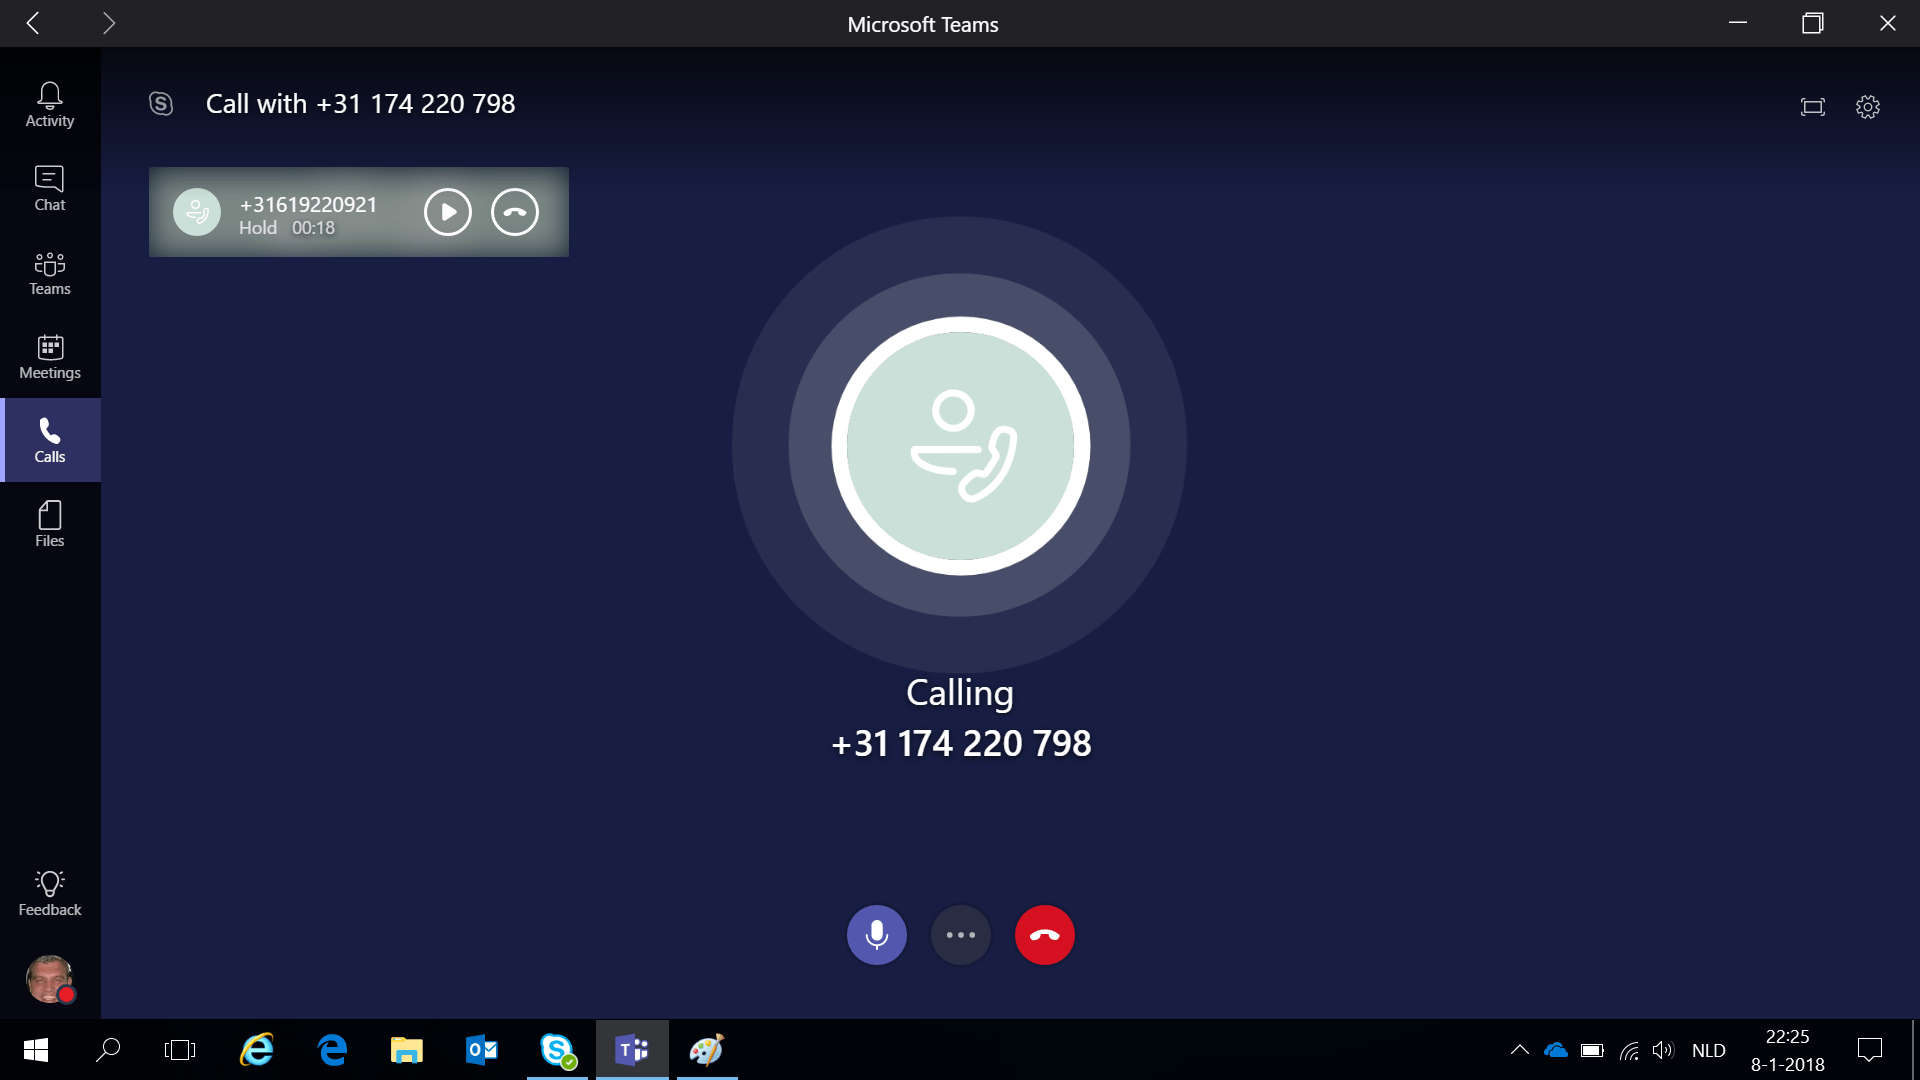Launch Microsoft Edge from taskbar
The height and width of the screenshot is (1080, 1920).
pyautogui.click(x=332, y=1050)
